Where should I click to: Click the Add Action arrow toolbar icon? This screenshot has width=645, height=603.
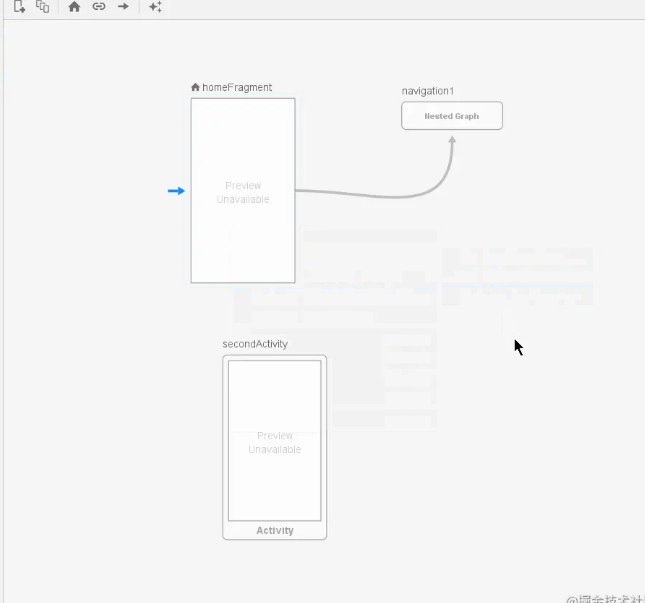[123, 7]
